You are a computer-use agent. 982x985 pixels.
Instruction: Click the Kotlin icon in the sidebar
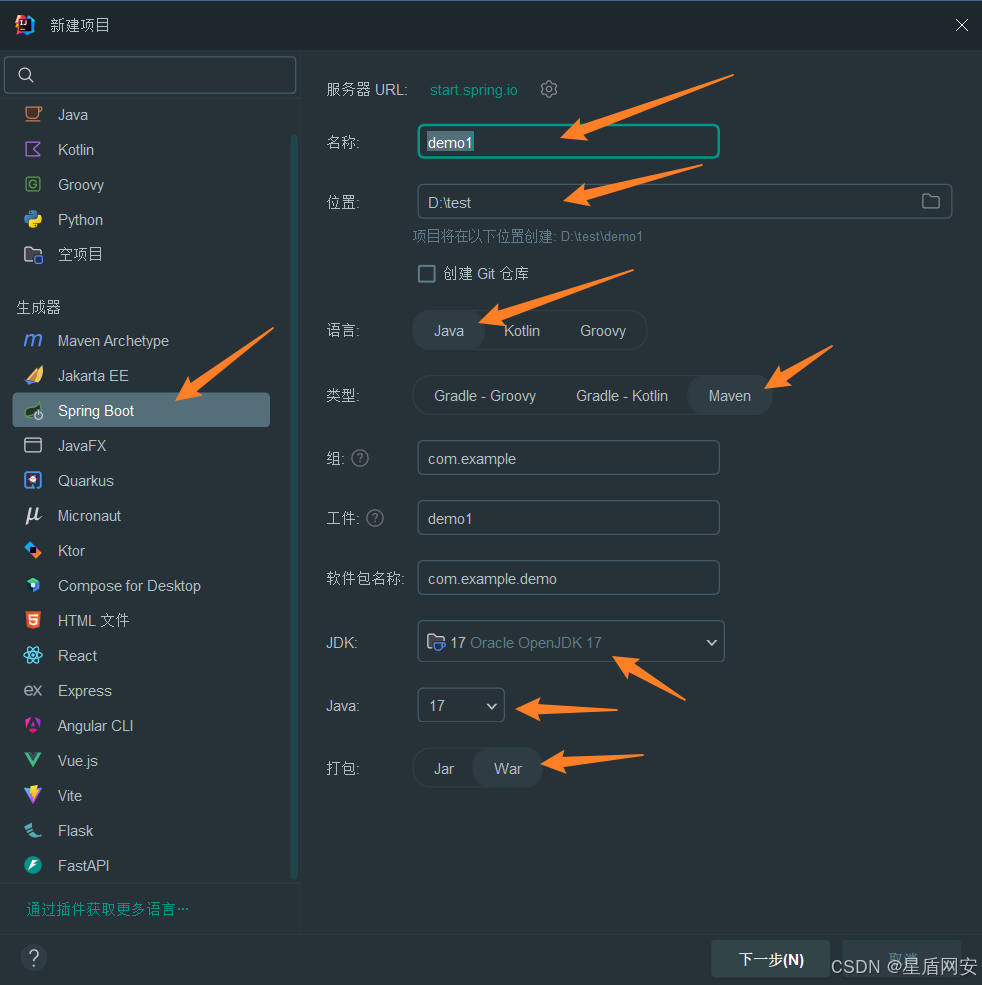[x=33, y=150]
